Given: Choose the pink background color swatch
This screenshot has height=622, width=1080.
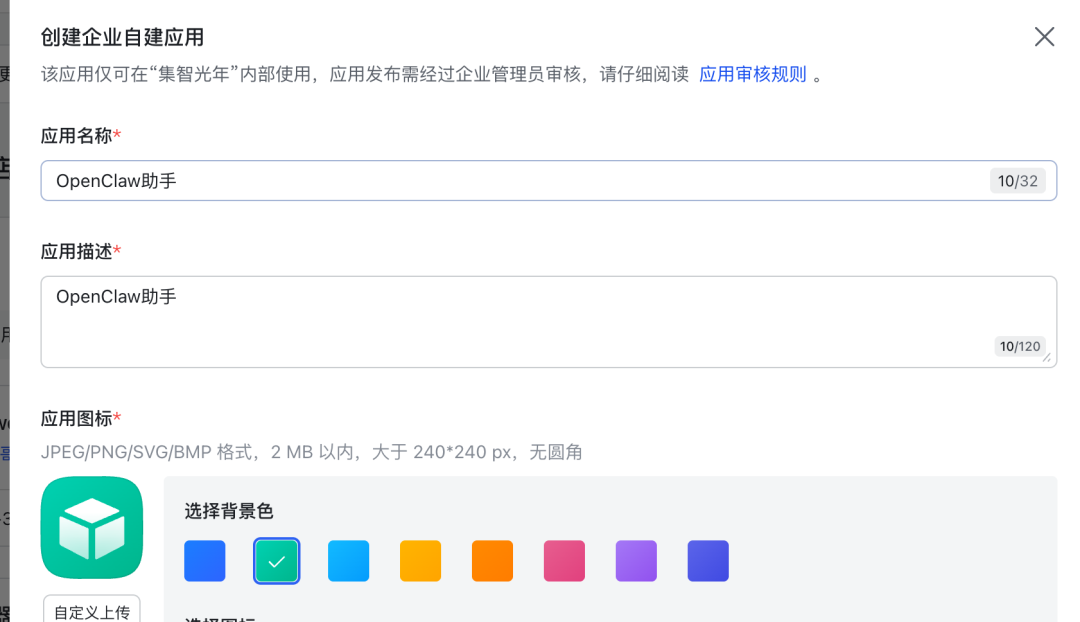Looking at the screenshot, I should pyautogui.click(x=565, y=561).
